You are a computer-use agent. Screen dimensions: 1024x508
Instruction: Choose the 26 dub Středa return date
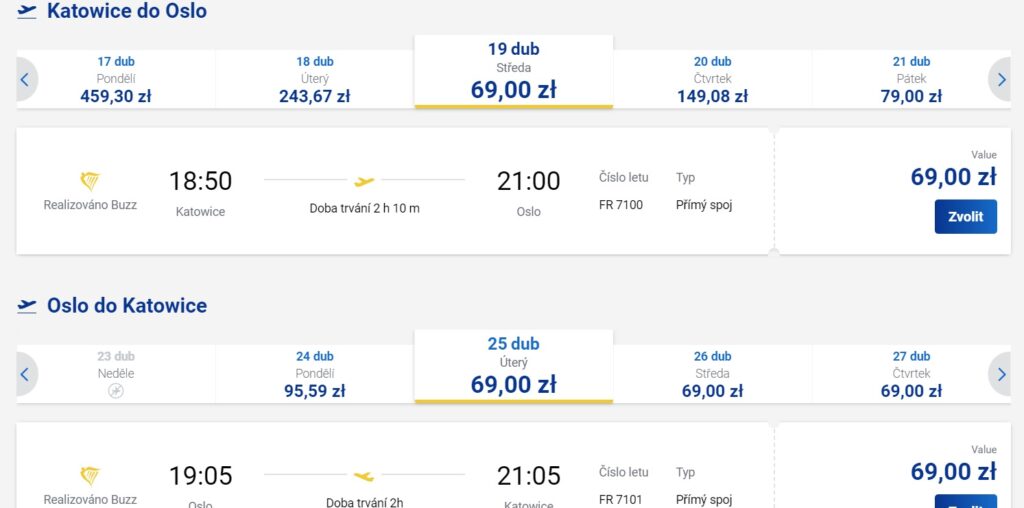(x=712, y=375)
